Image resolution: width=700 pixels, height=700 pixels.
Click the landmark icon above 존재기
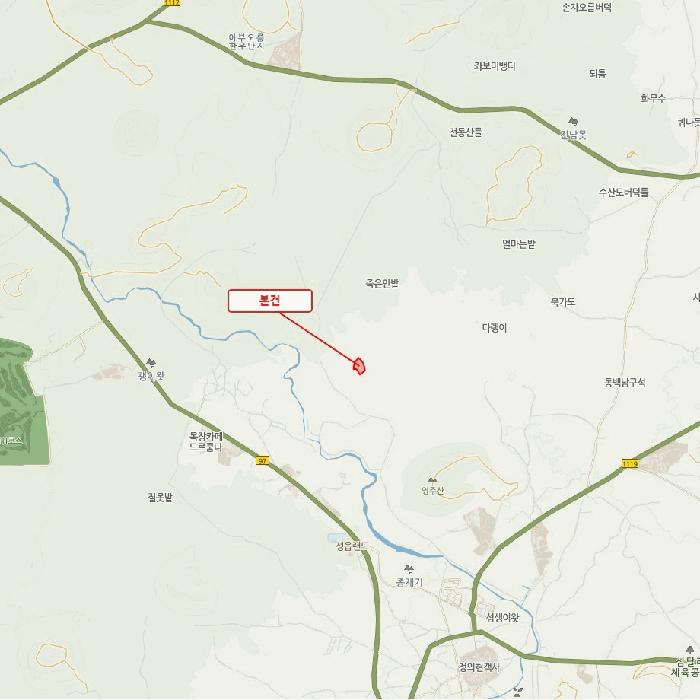408,568
